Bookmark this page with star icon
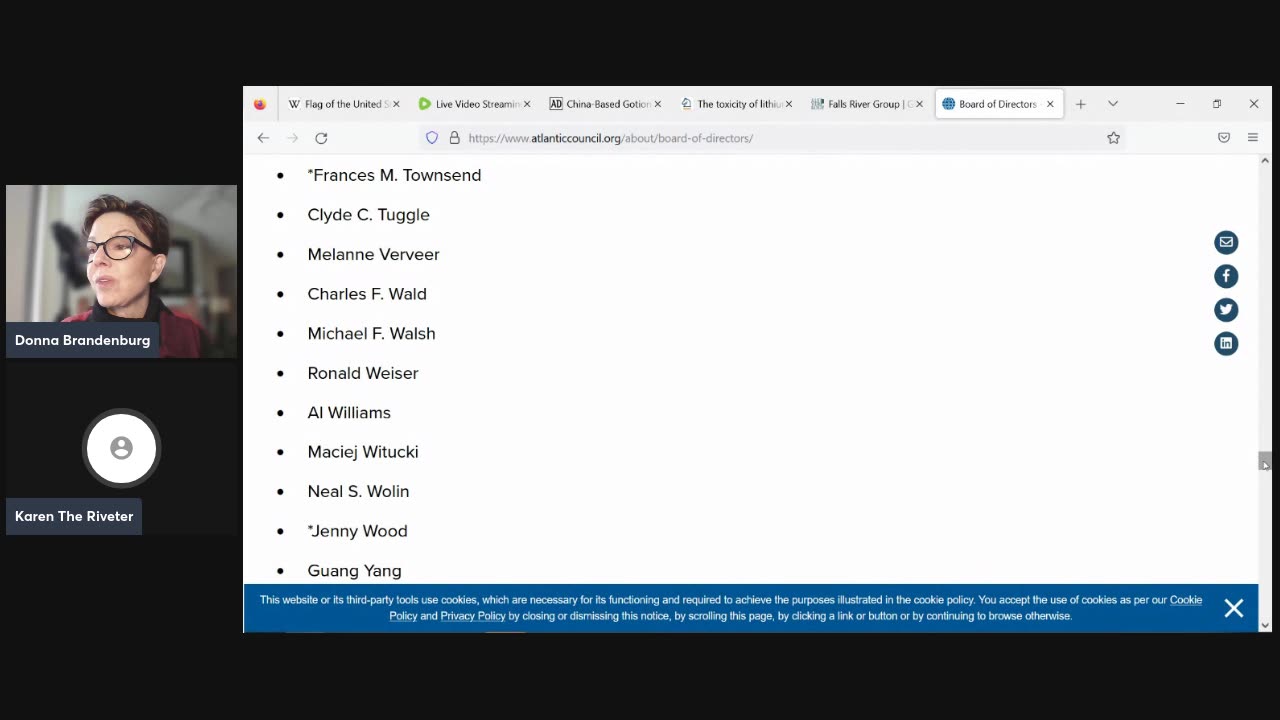The height and width of the screenshot is (720, 1280). 1113,138
